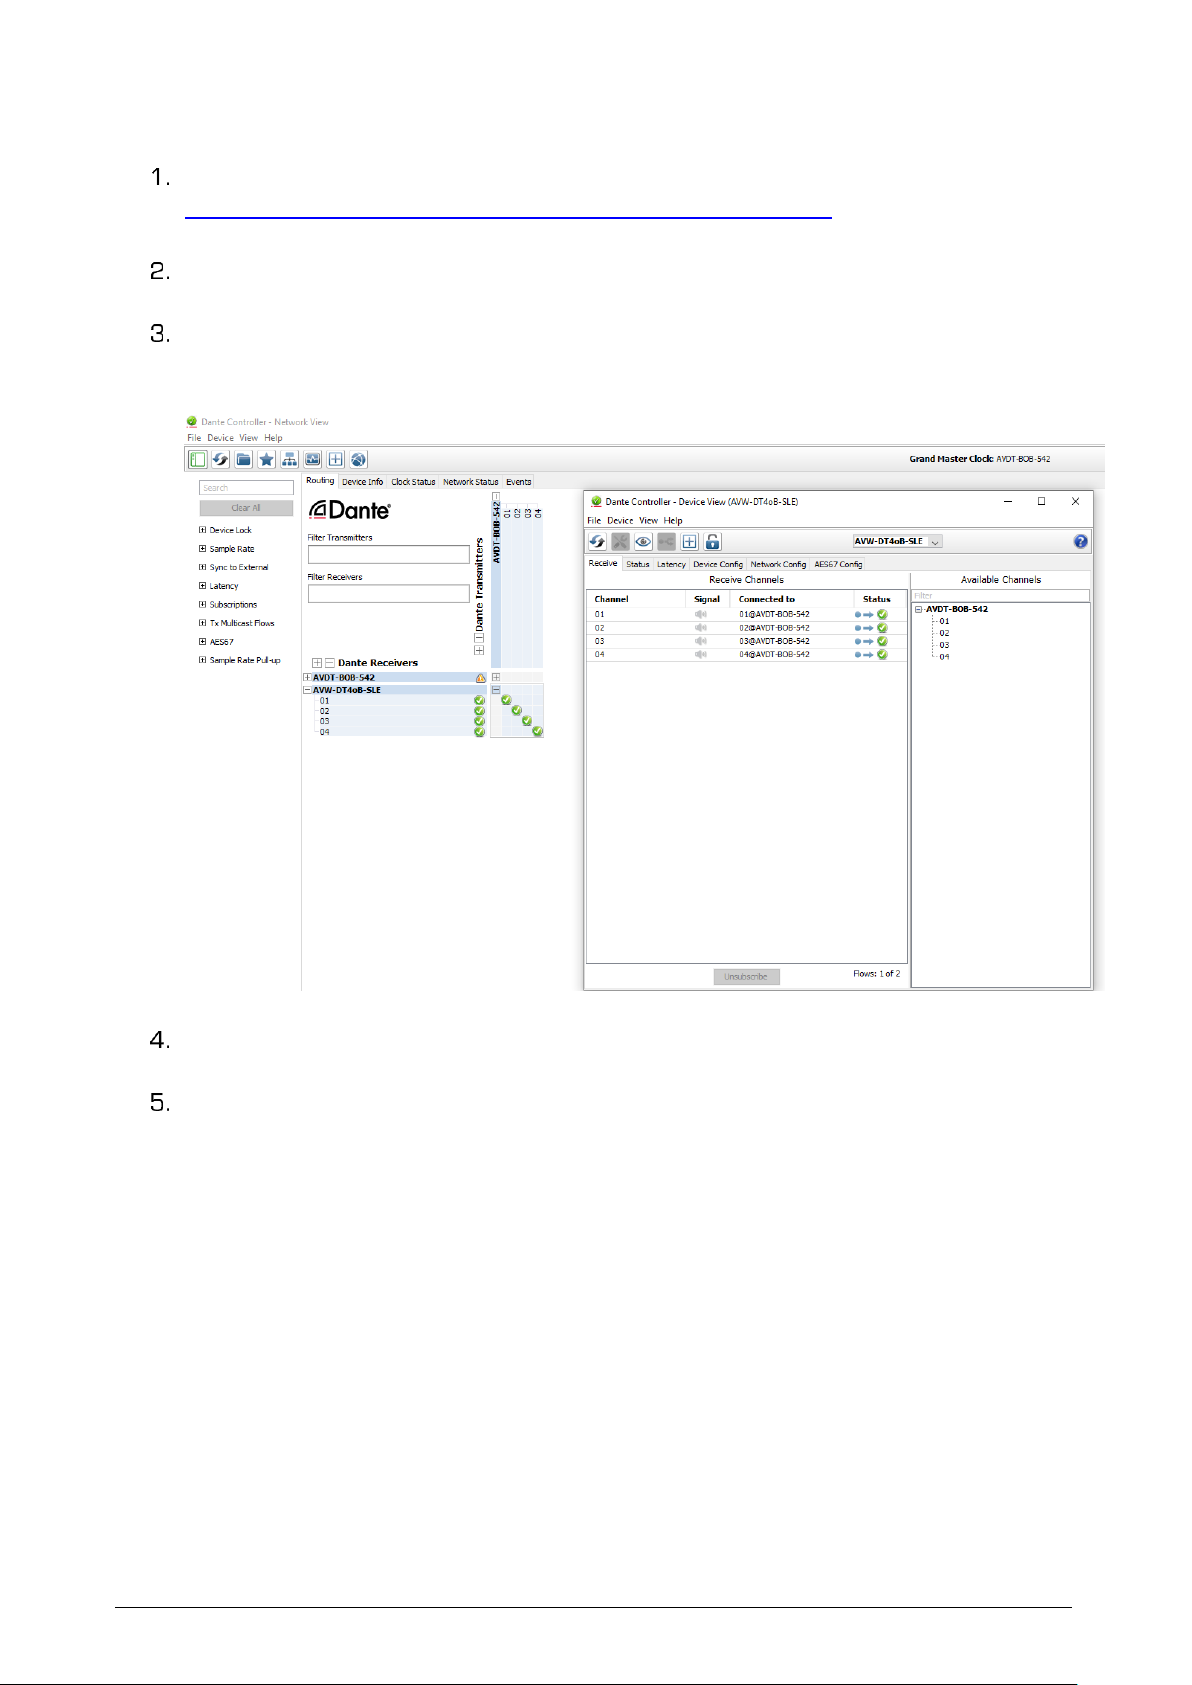Click the wrench web-config icon in Device View
Viewport: 1192px width, 1685px height.
pos(620,541)
